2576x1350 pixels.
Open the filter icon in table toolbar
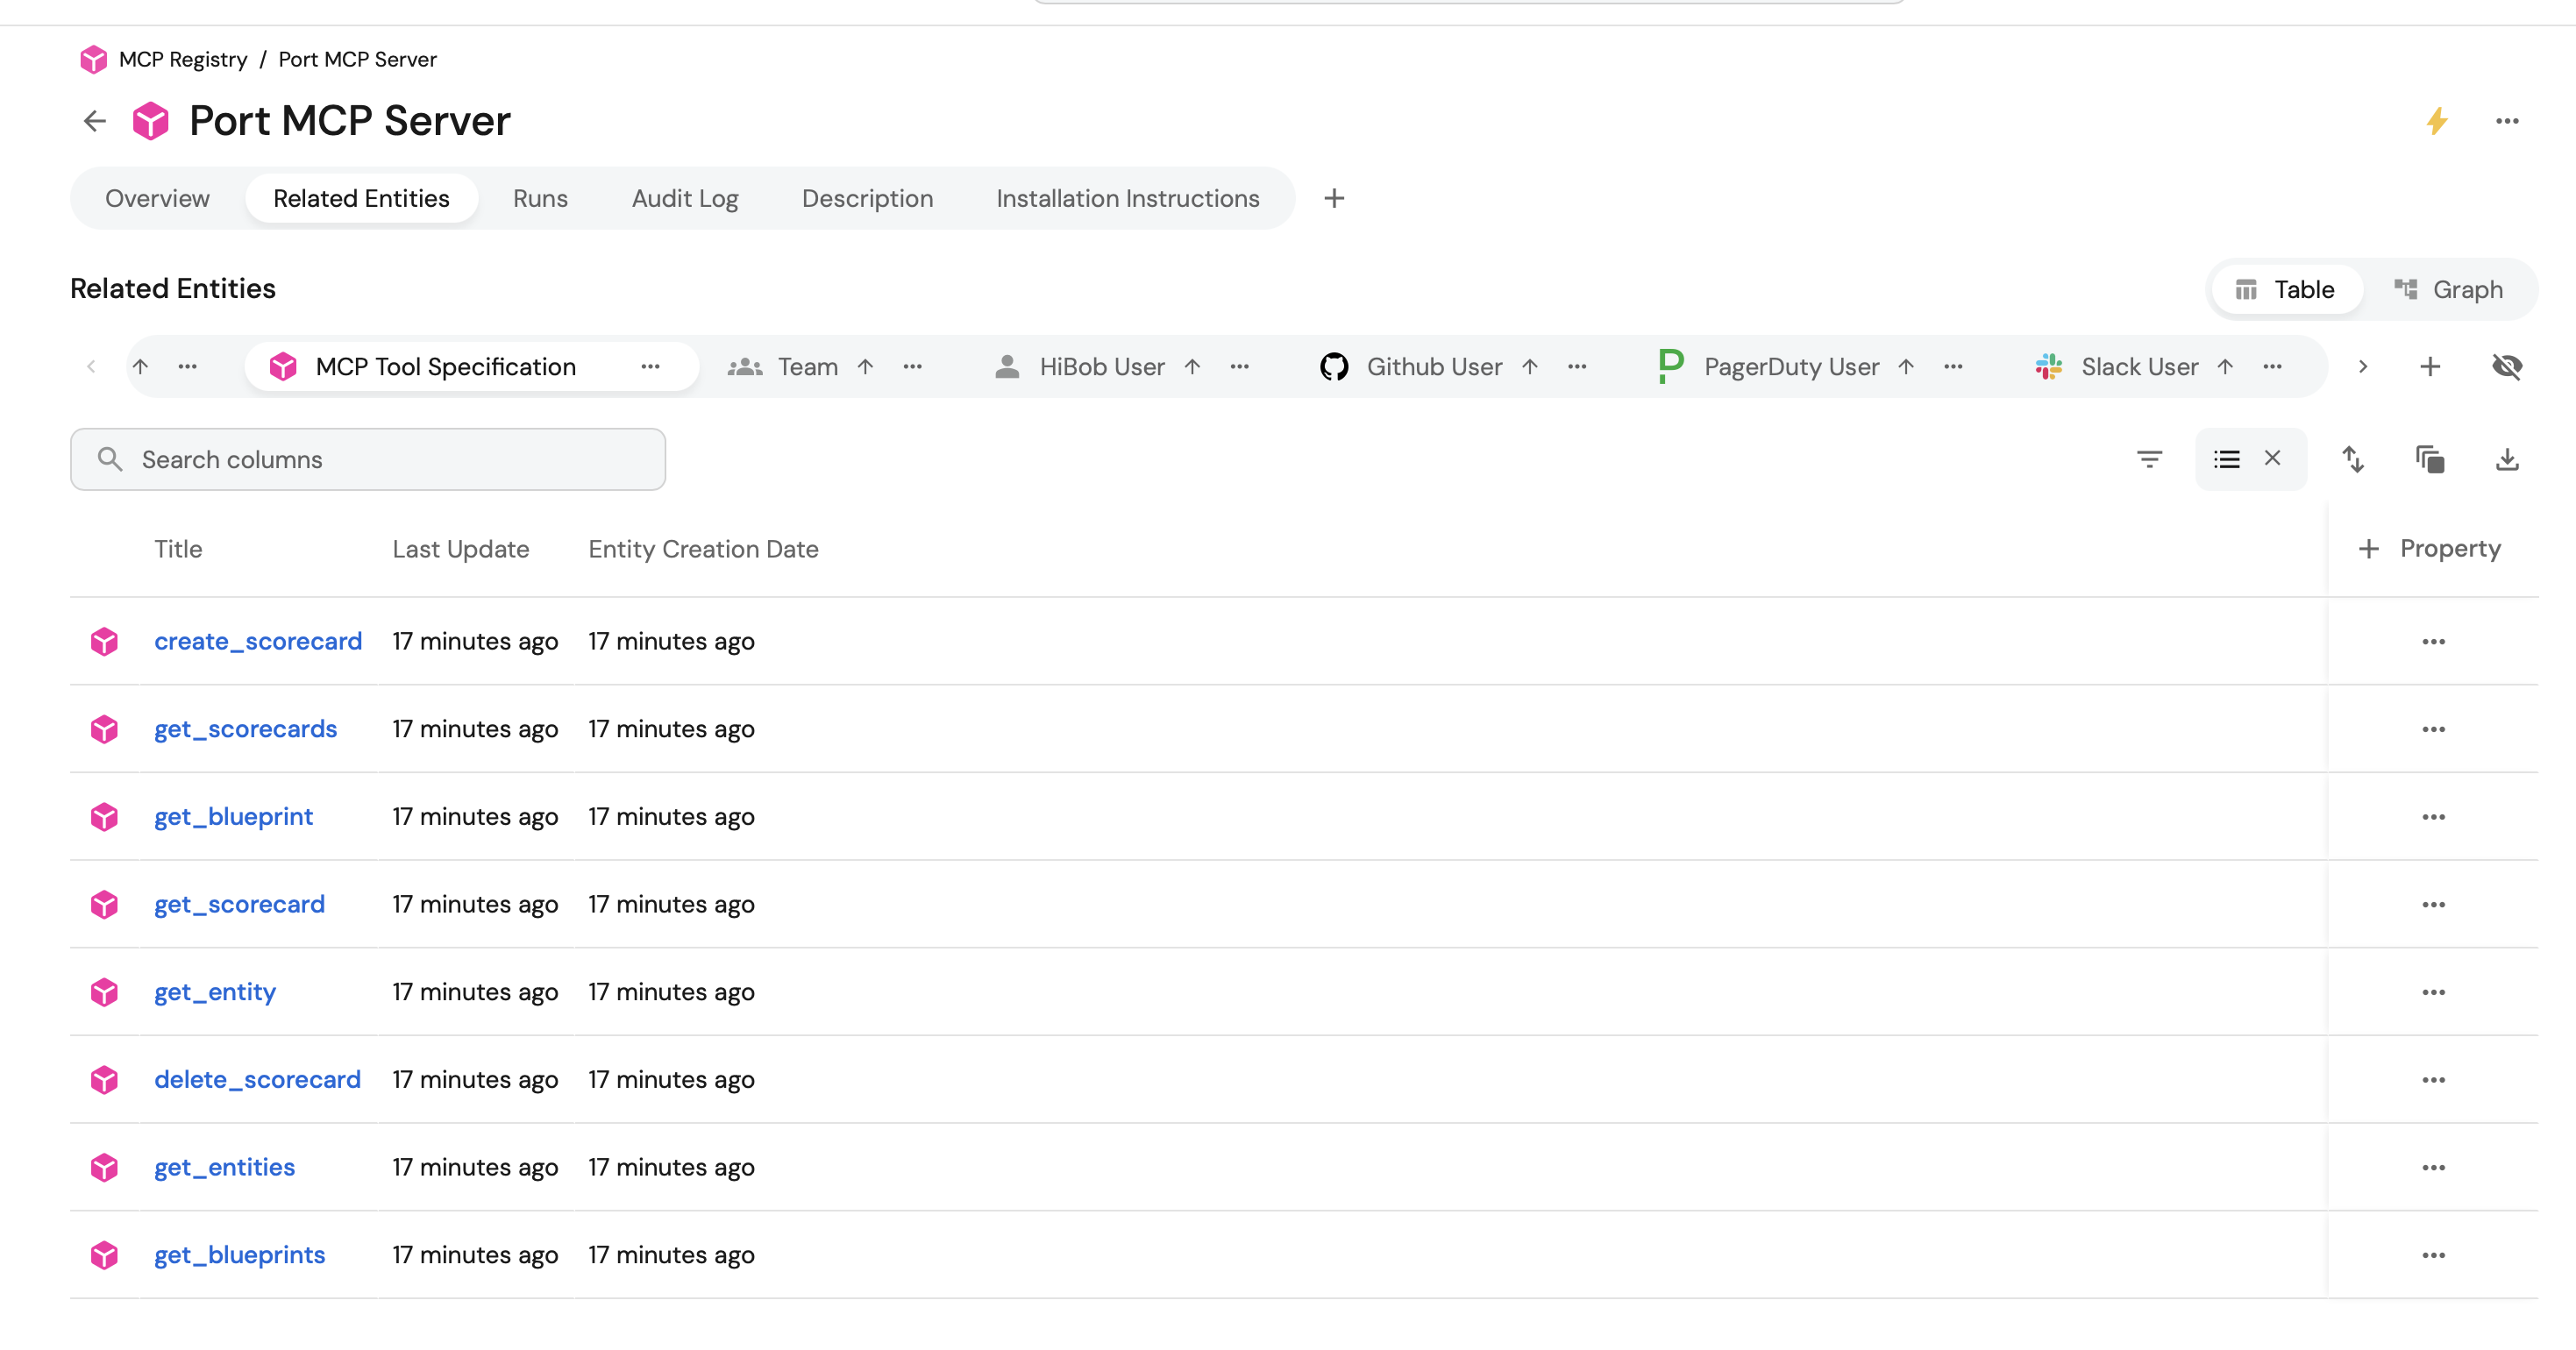pyautogui.click(x=2149, y=459)
